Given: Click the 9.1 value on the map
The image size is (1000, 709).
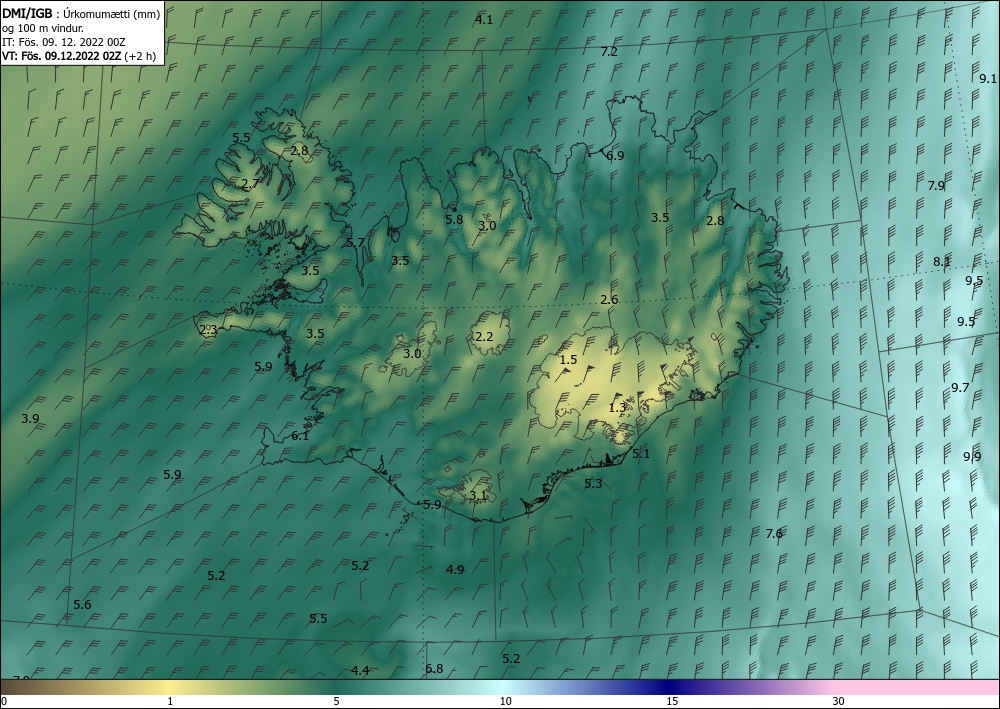Looking at the screenshot, I should pyautogui.click(x=987, y=78).
